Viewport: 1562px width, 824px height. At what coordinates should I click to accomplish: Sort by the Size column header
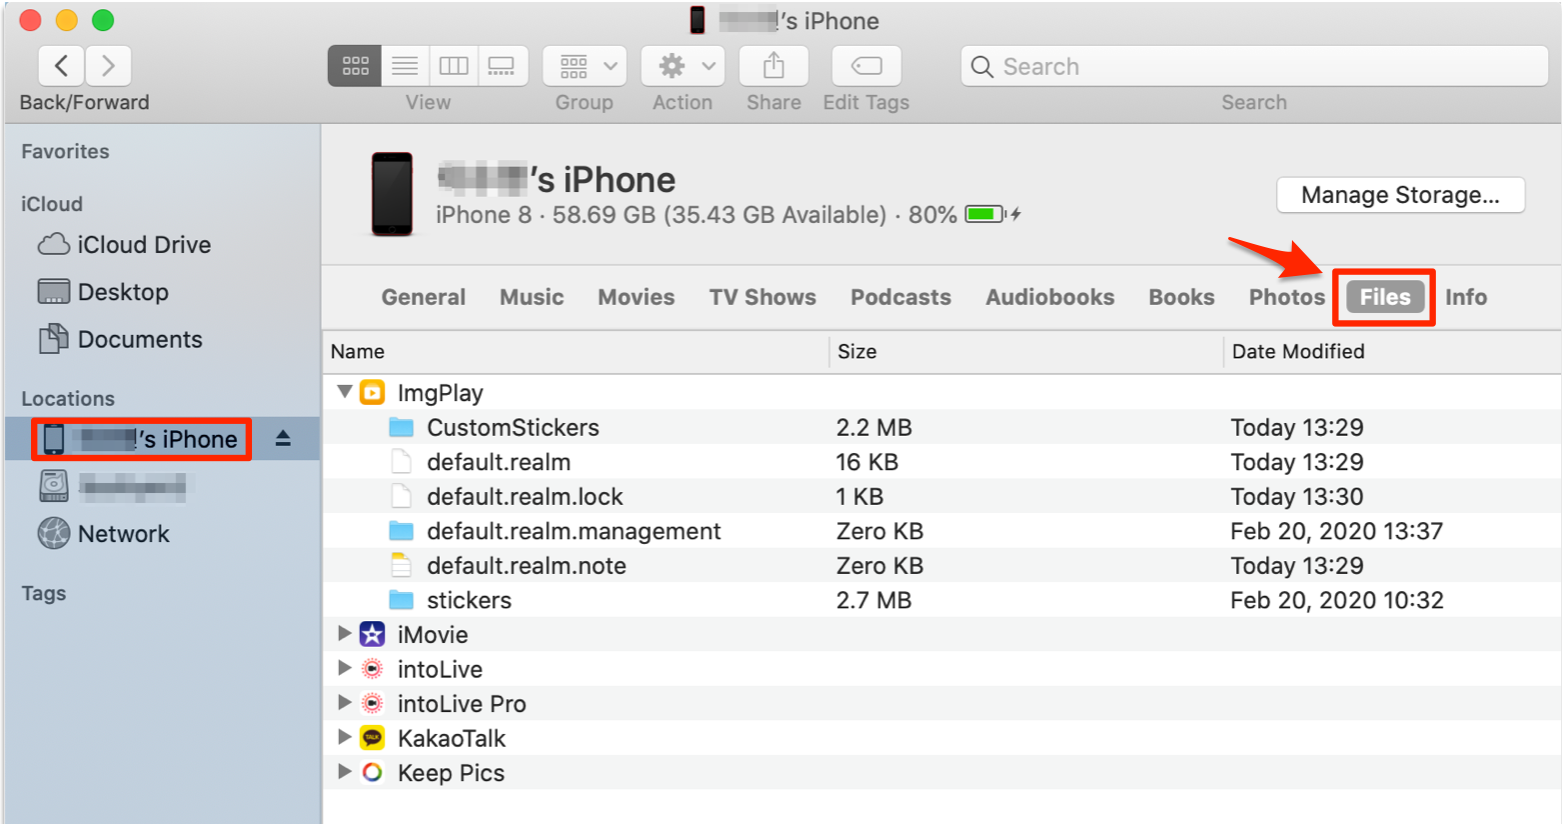(1026, 351)
